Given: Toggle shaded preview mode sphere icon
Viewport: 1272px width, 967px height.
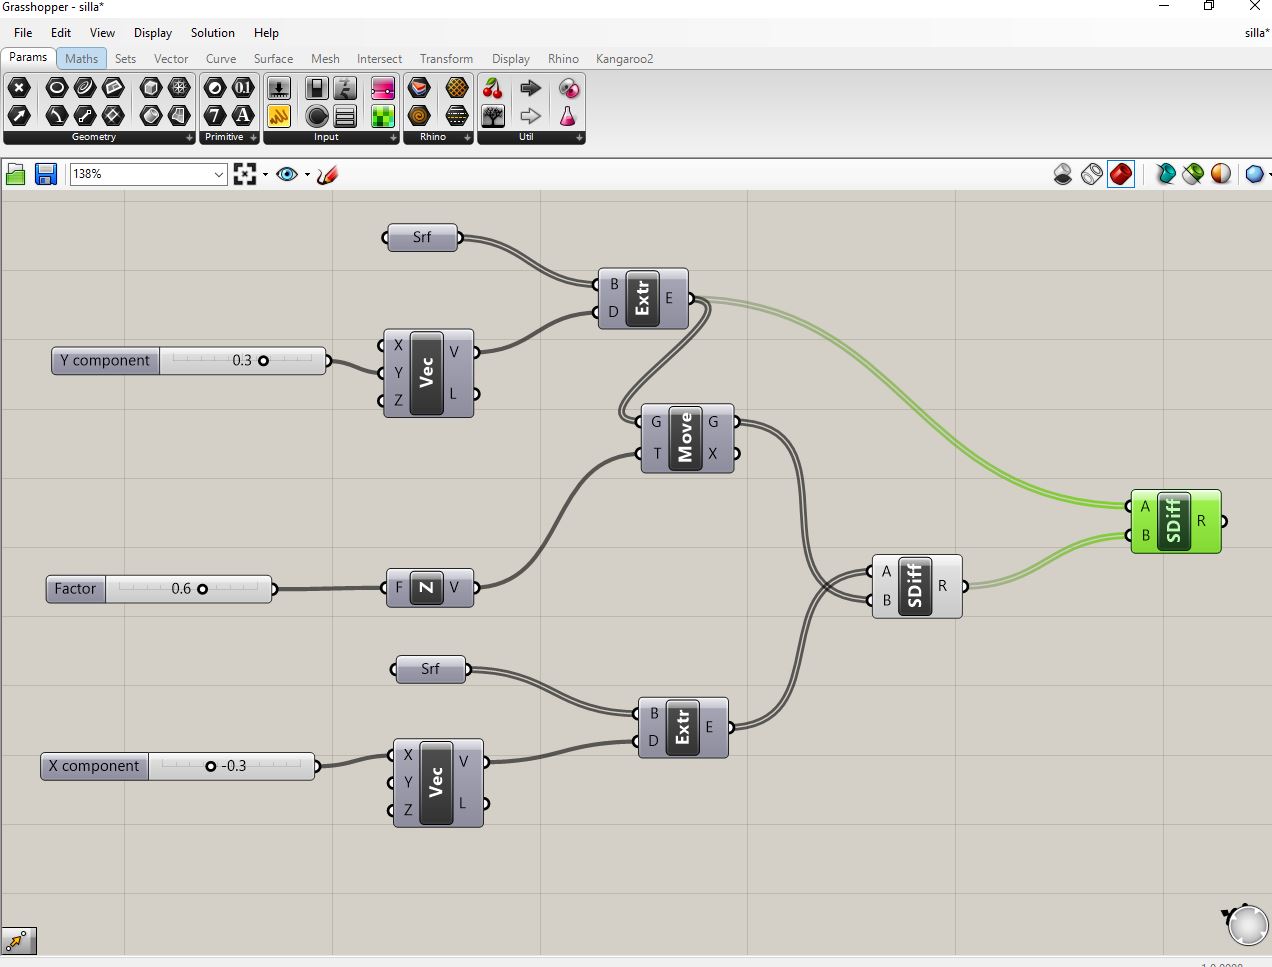Looking at the screenshot, I should point(1221,174).
